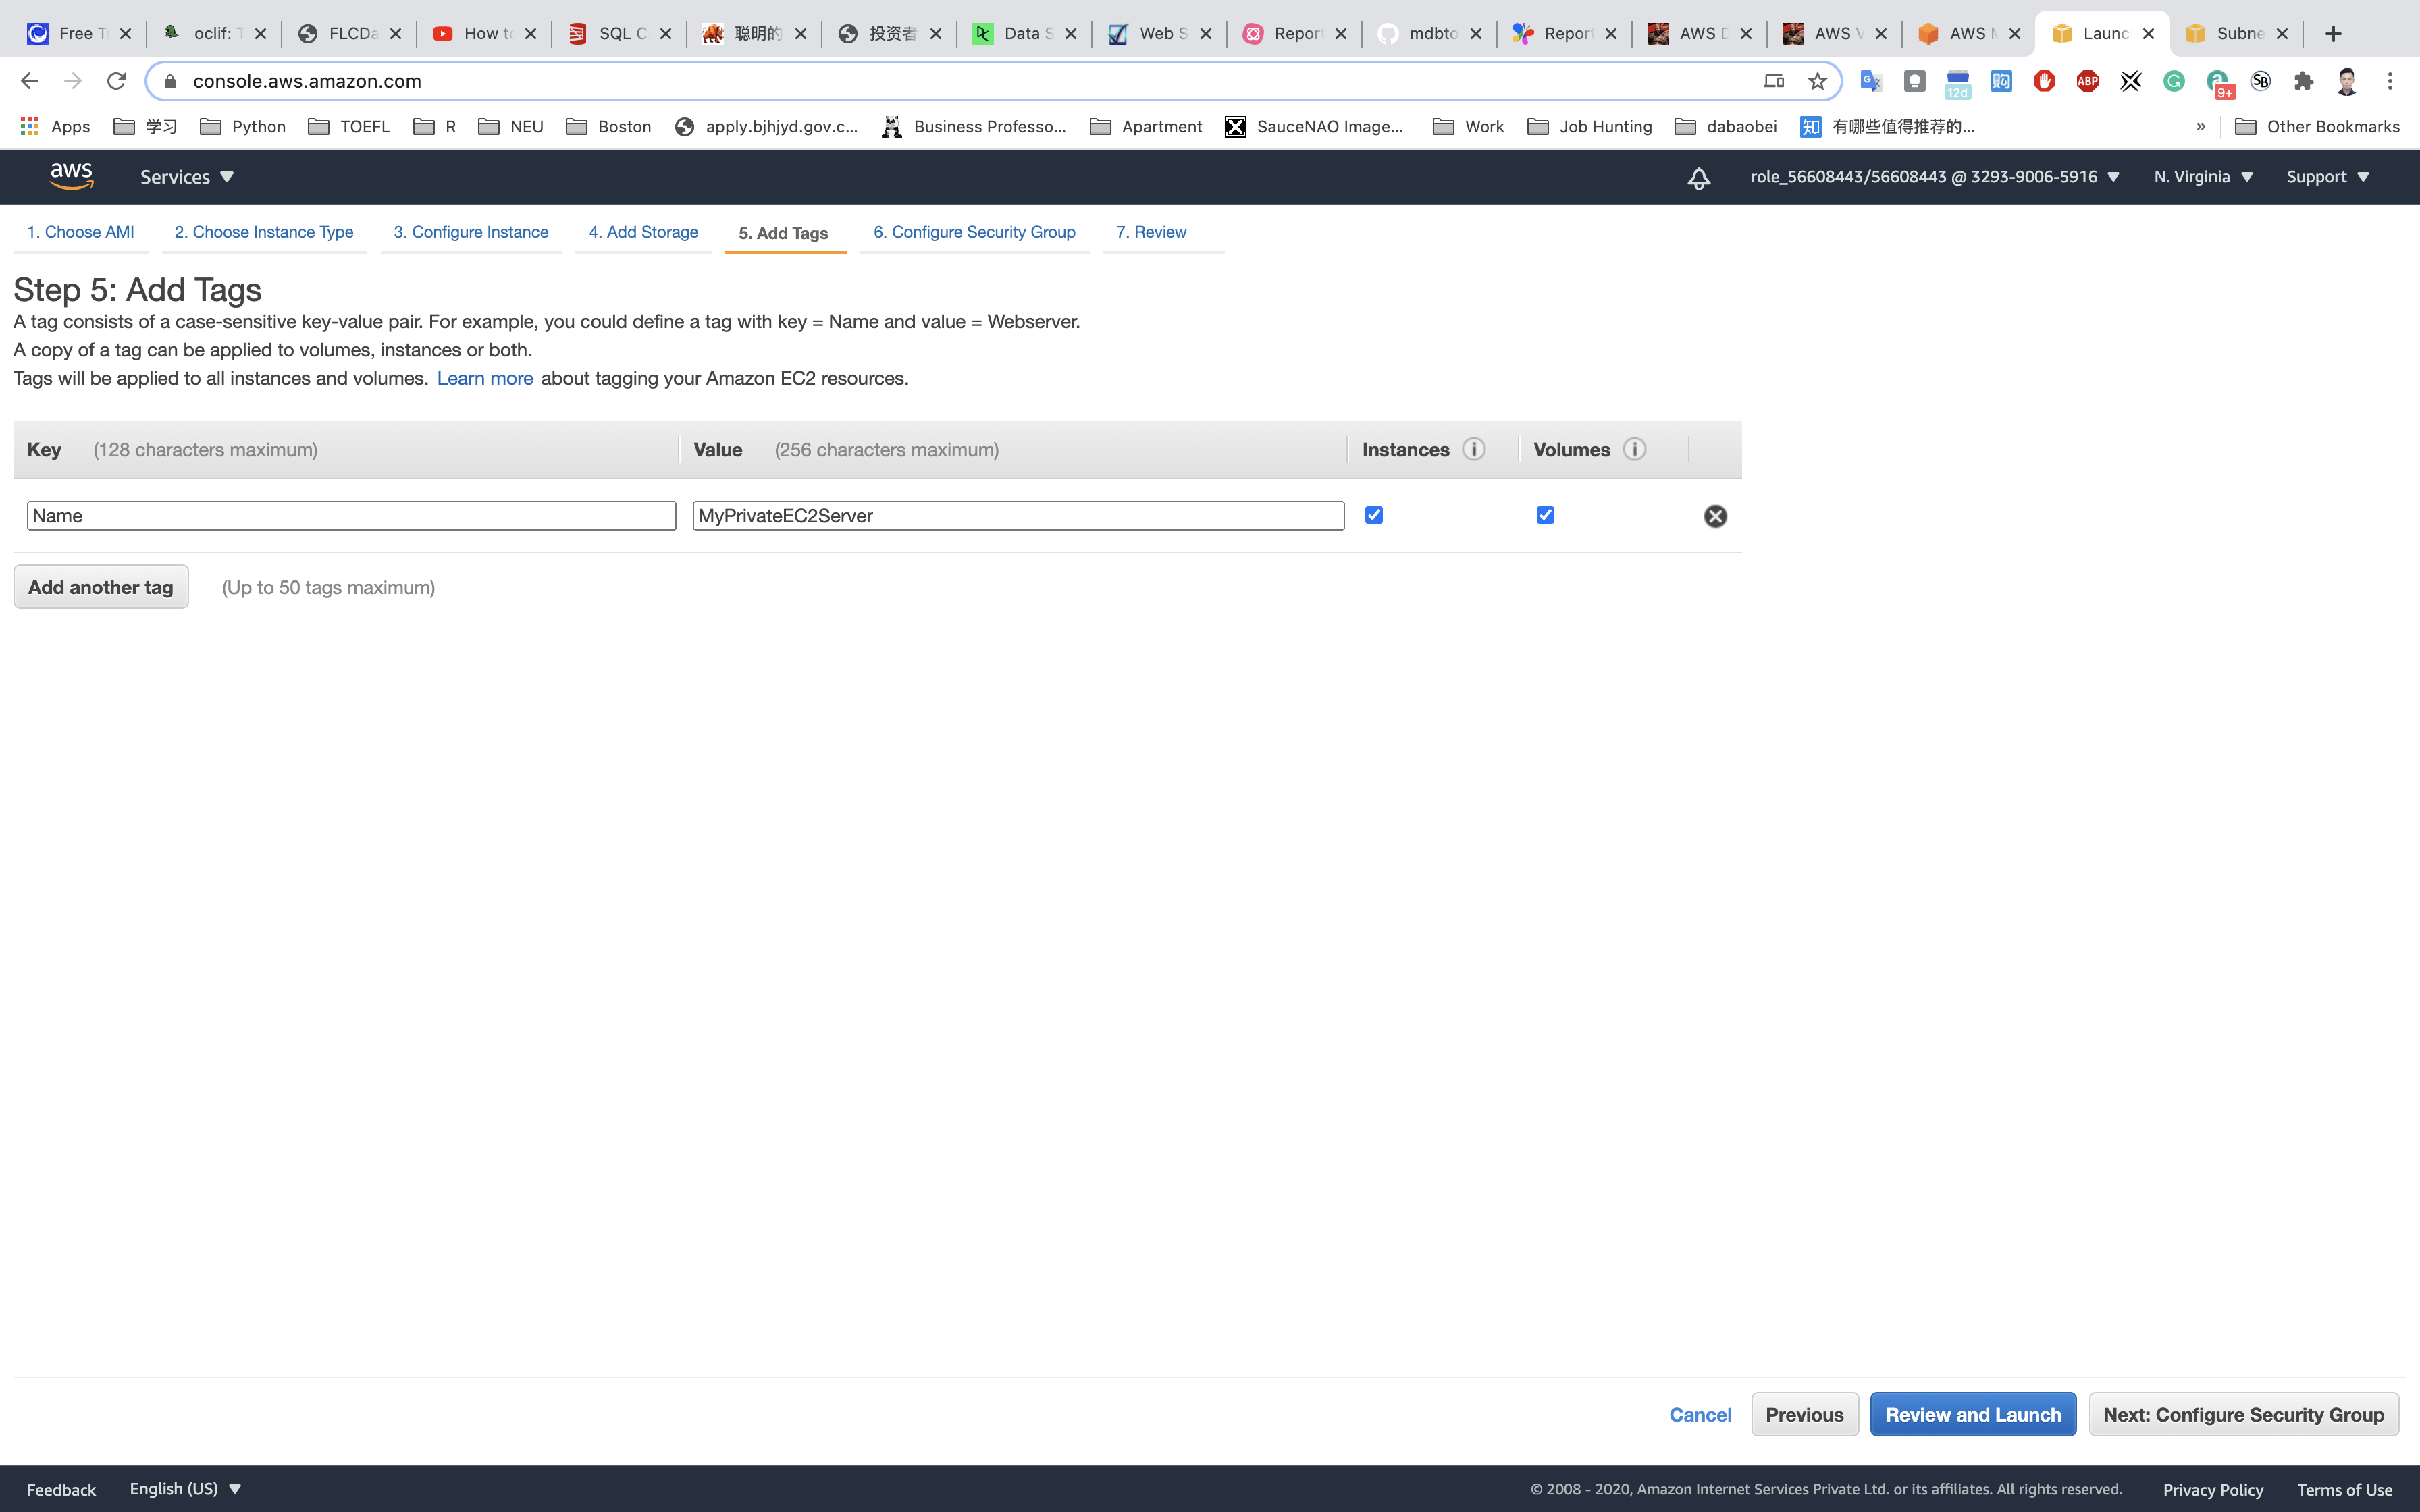
Task: Bookmark page with star icon
Action: (x=1817, y=81)
